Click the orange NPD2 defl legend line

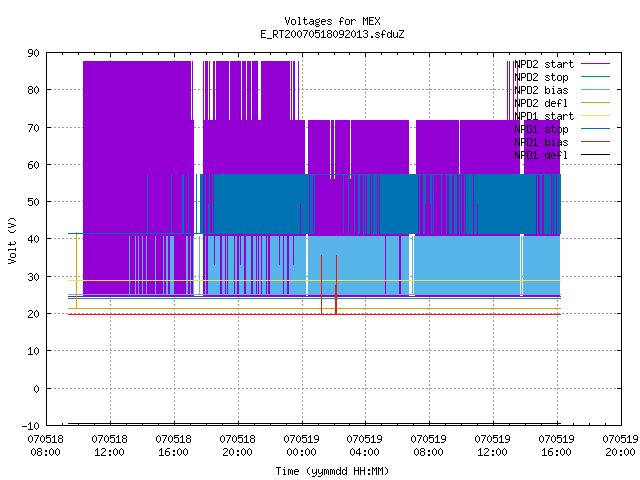pyautogui.click(x=595, y=103)
